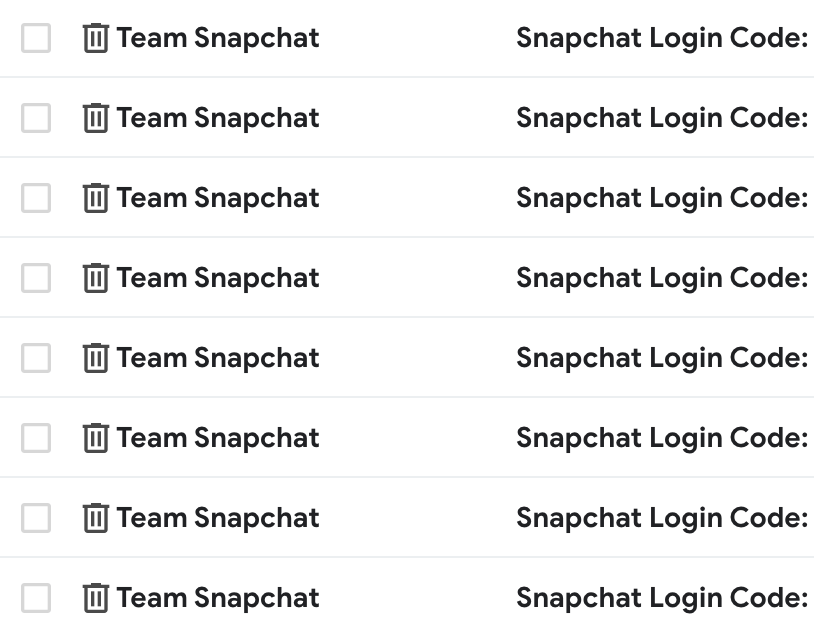Open first email's Snapchat Login Code subject
The image size is (814, 630).
(662, 38)
